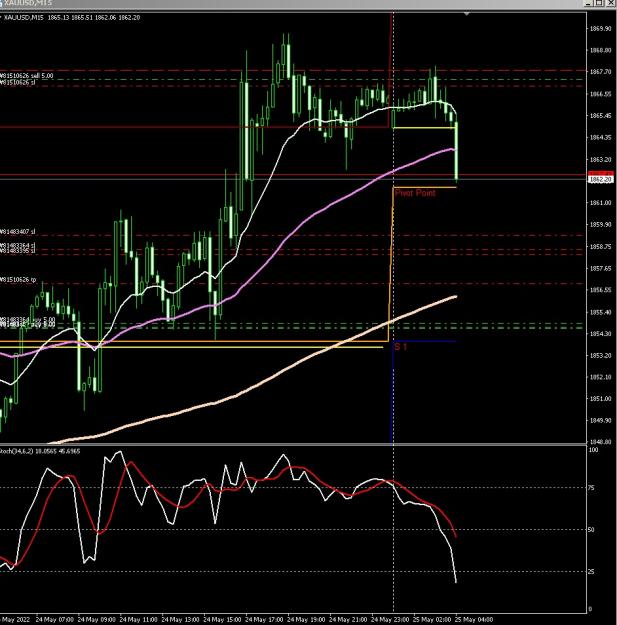
Task: Click the 1853.20 price scale label
Action: point(600,356)
